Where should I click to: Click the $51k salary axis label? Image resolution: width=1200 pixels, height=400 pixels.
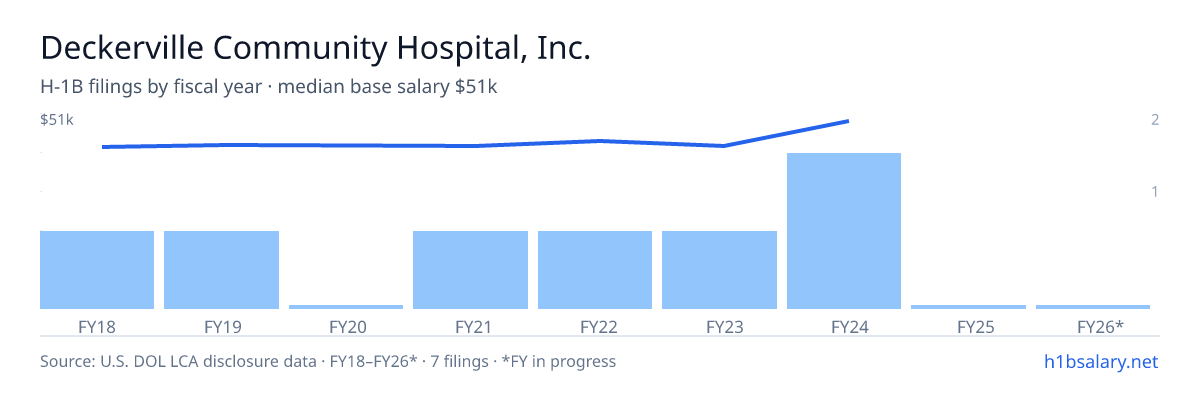tap(57, 120)
